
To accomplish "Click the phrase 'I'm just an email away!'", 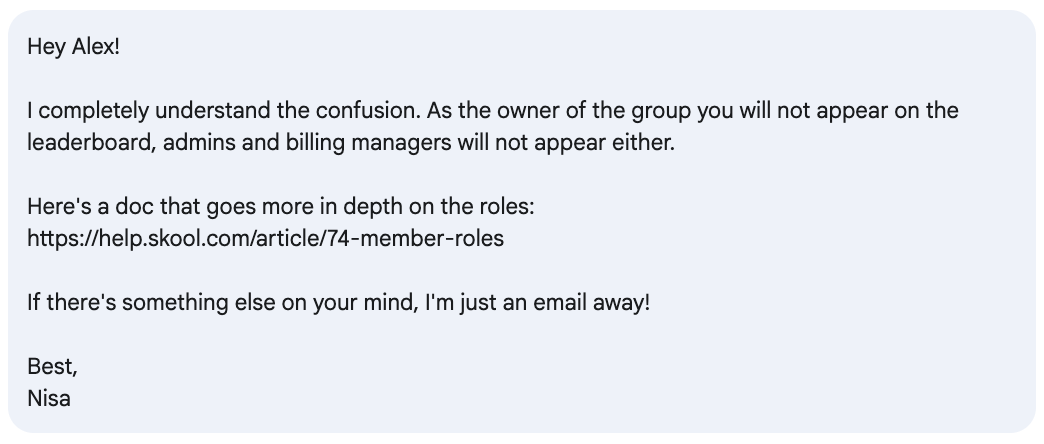I will [537, 303].
